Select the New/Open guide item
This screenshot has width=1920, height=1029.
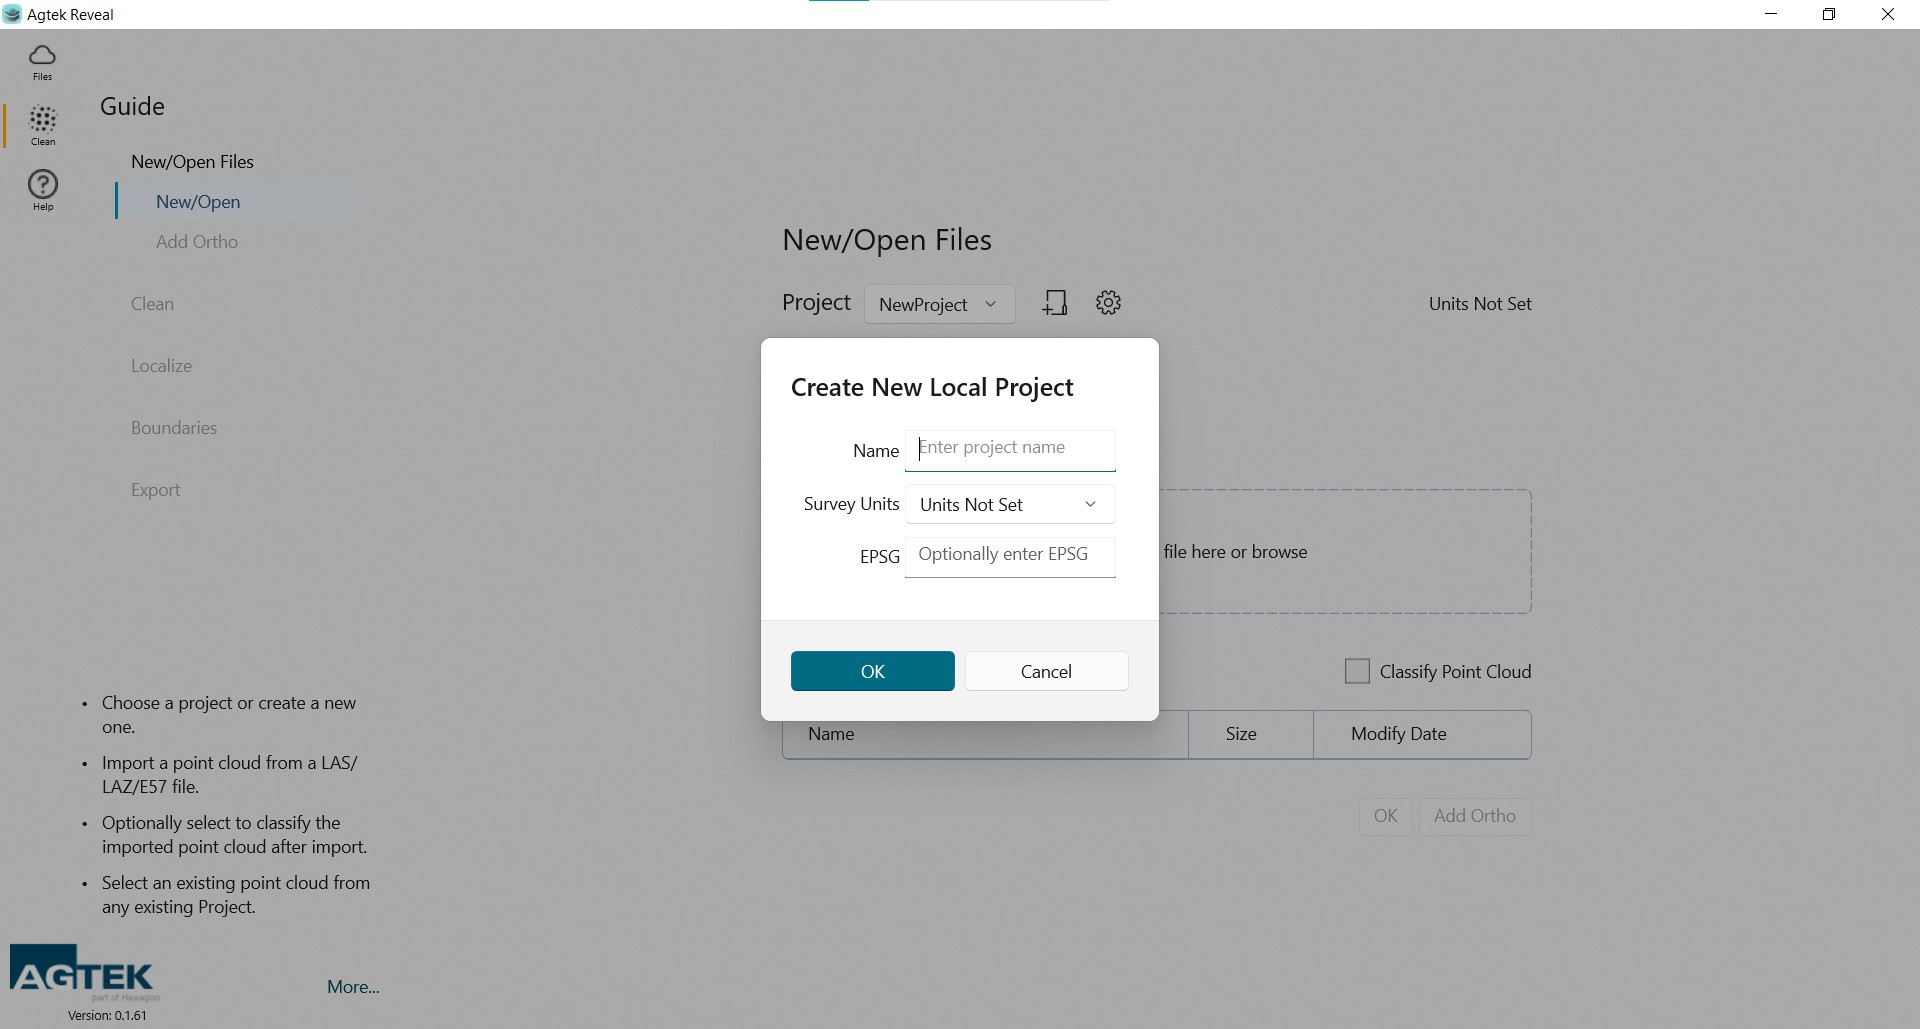(199, 201)
